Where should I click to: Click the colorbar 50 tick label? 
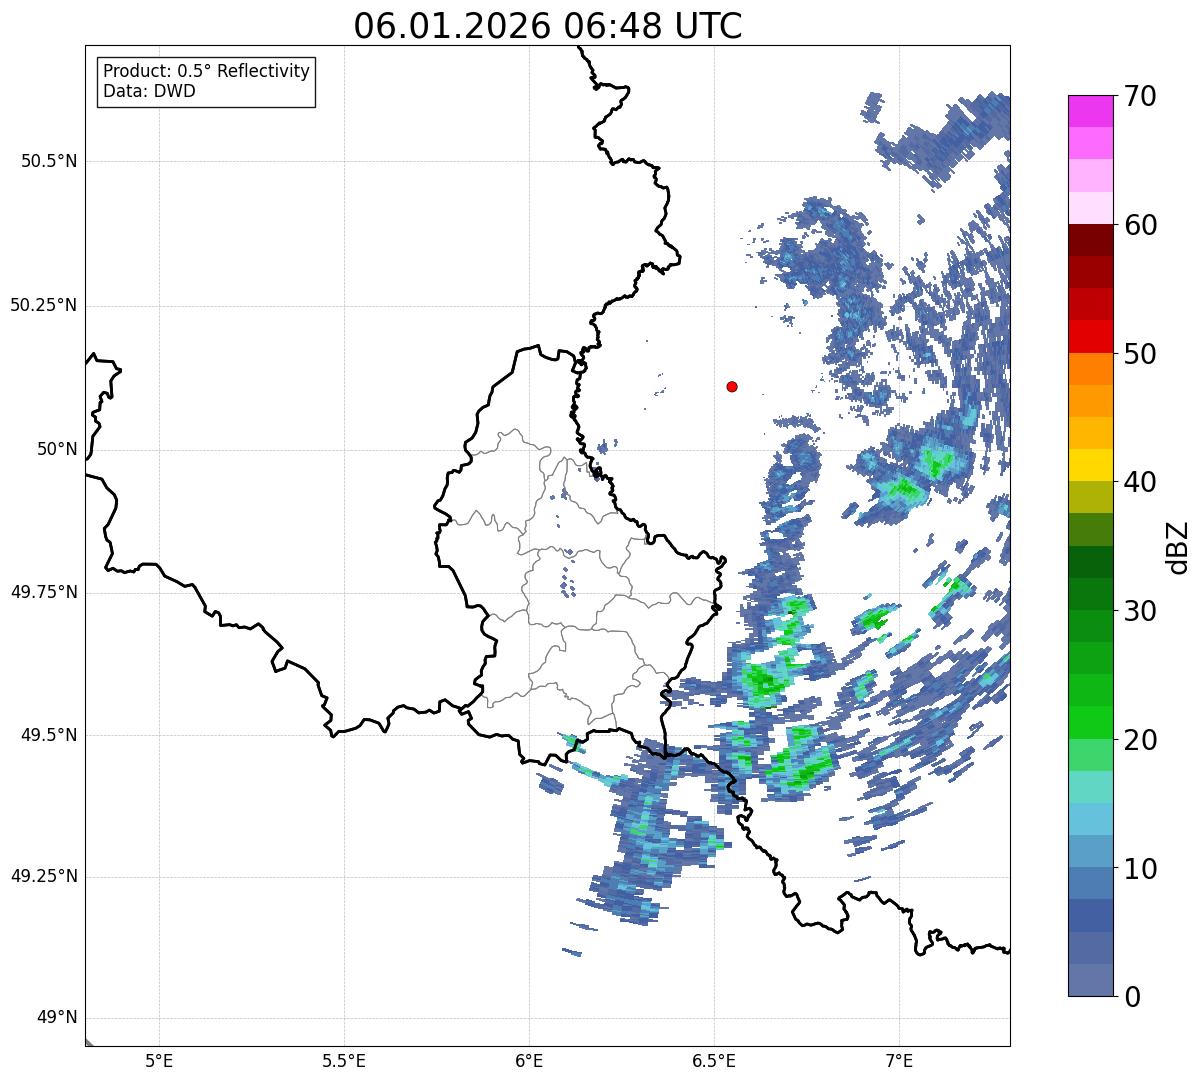tap(1140, 354)
